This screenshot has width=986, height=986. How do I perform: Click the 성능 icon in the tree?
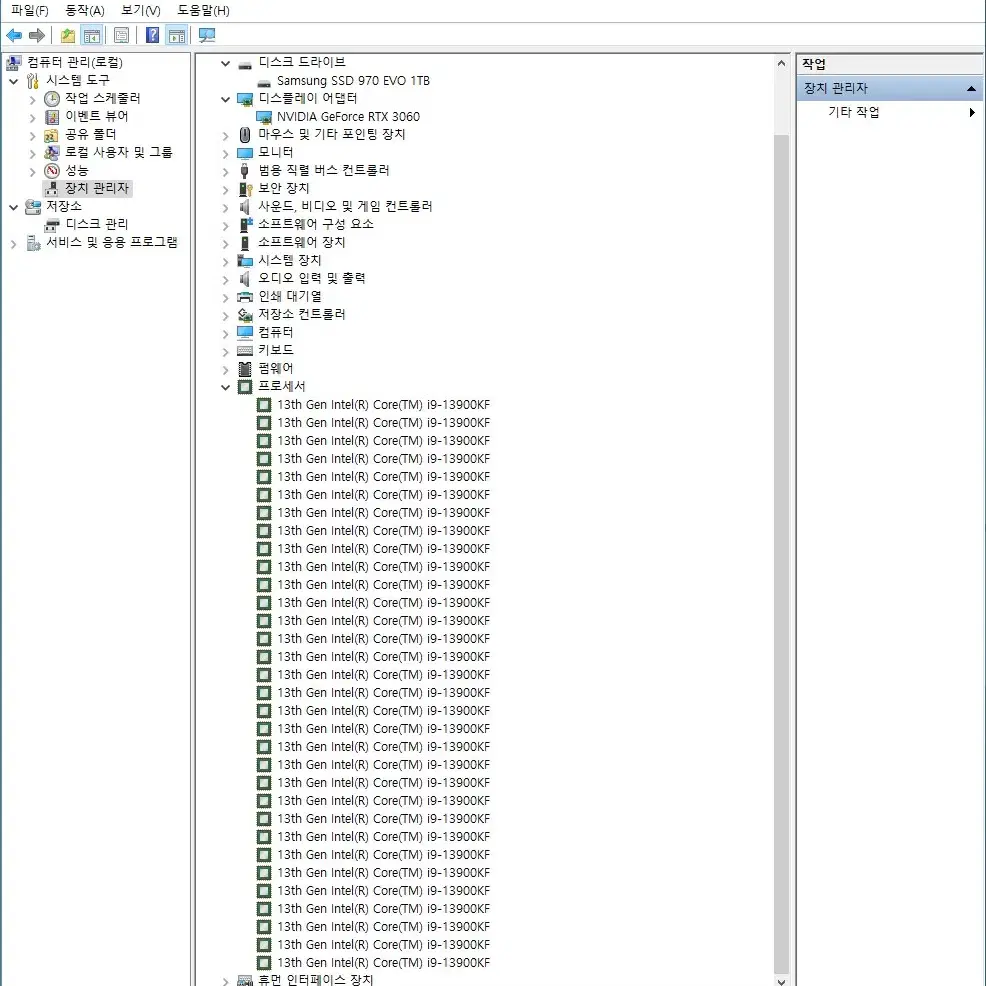point(52,170)
